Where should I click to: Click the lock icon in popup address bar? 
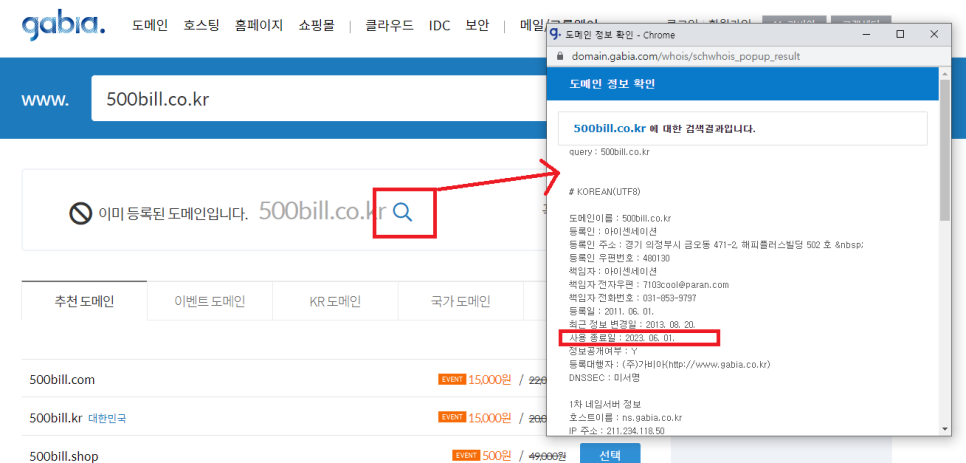(560, 56)
